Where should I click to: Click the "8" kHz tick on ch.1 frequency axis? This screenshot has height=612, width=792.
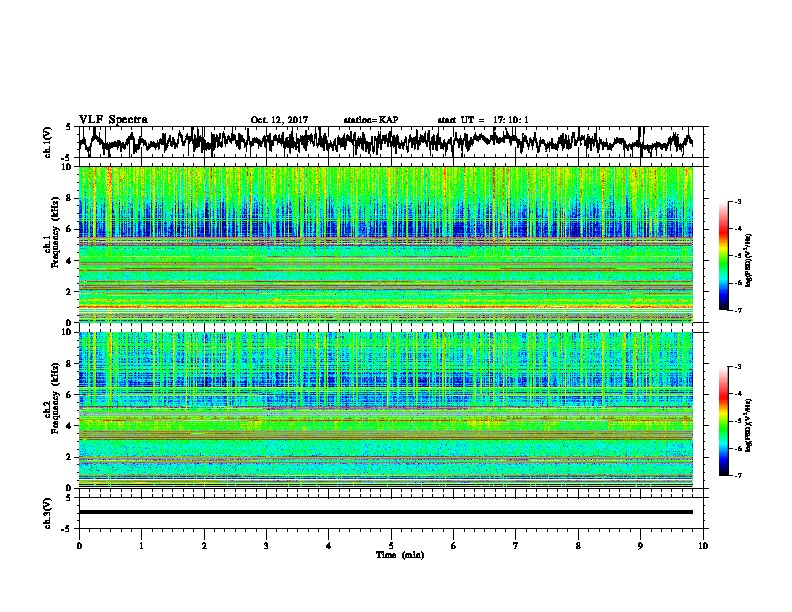(71, 198)
